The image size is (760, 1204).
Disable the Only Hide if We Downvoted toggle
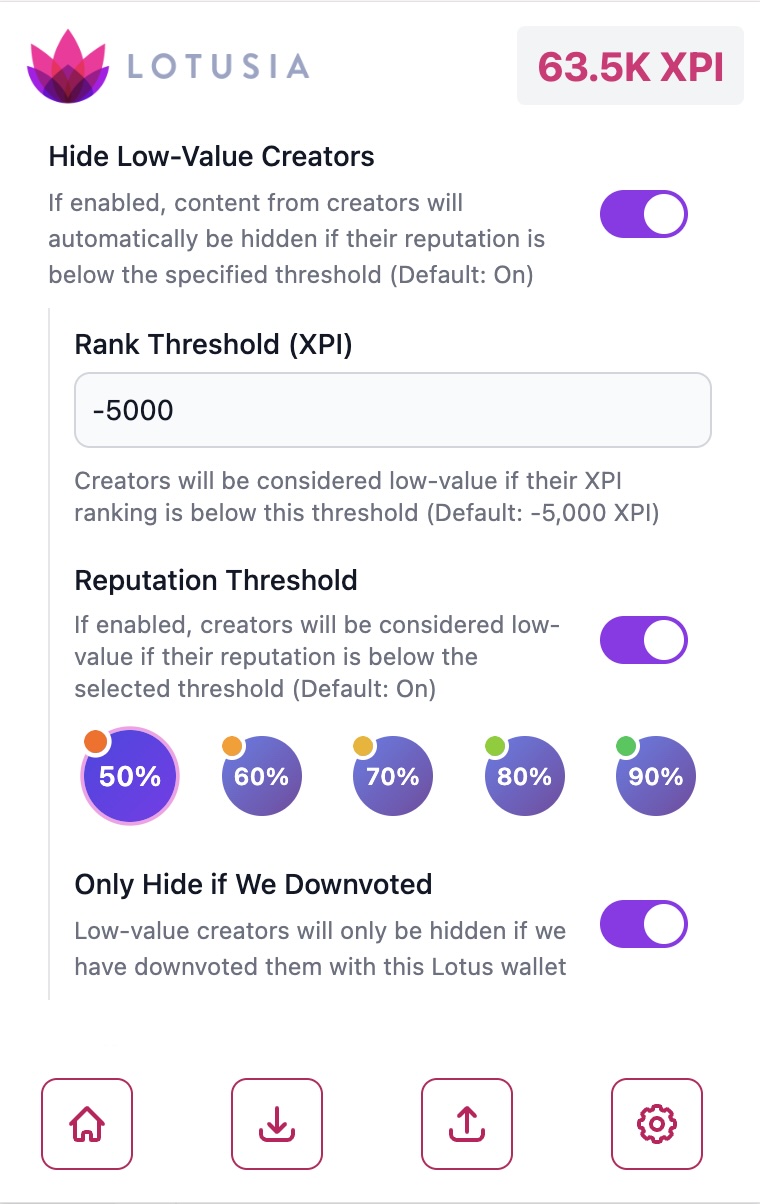643,924
